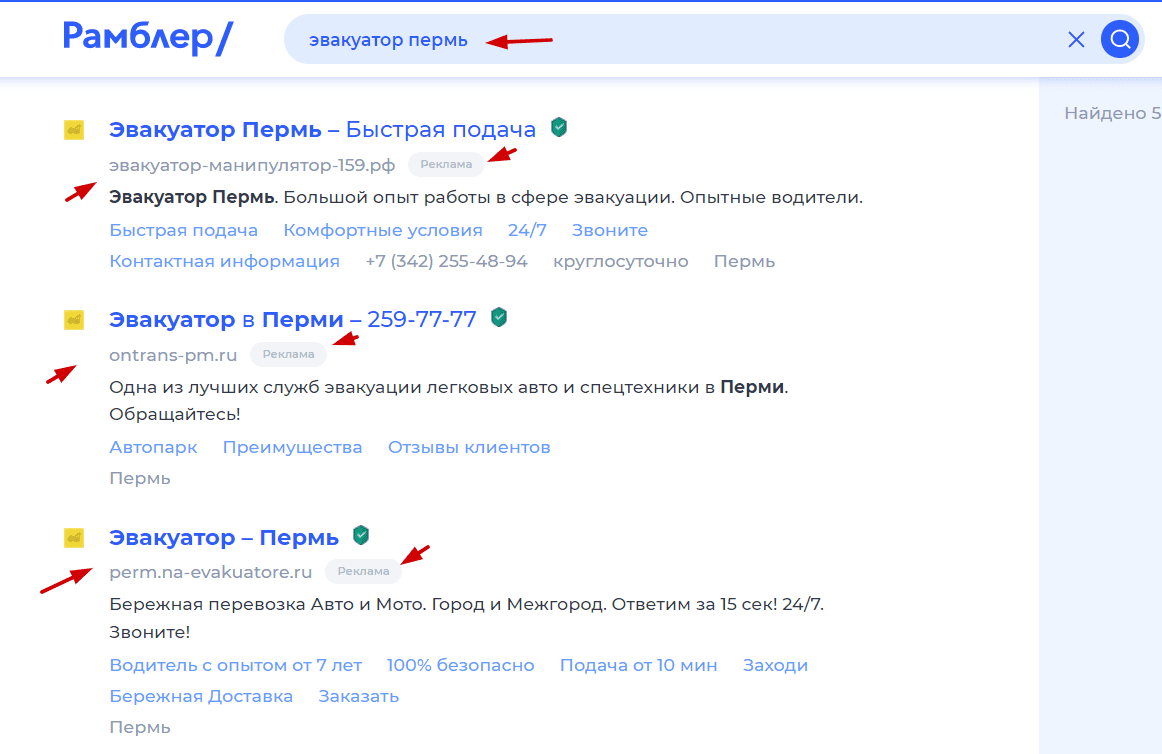Open the 'Эвакуатор Пермь – Быстрая подача' result
This screenshot has height=754, width=1162.
322,129
